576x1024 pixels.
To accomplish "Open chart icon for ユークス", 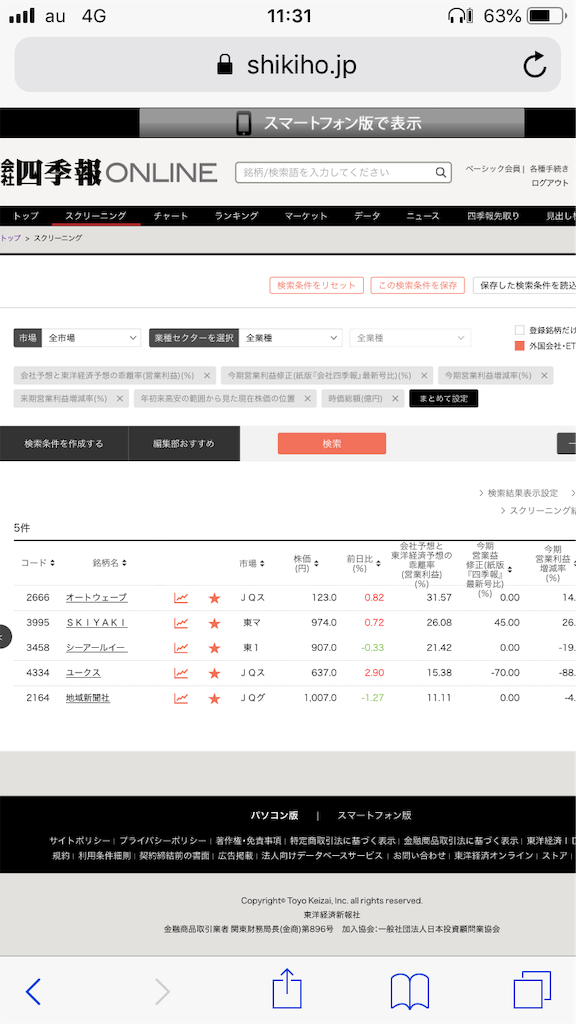I will click(181, 673).
